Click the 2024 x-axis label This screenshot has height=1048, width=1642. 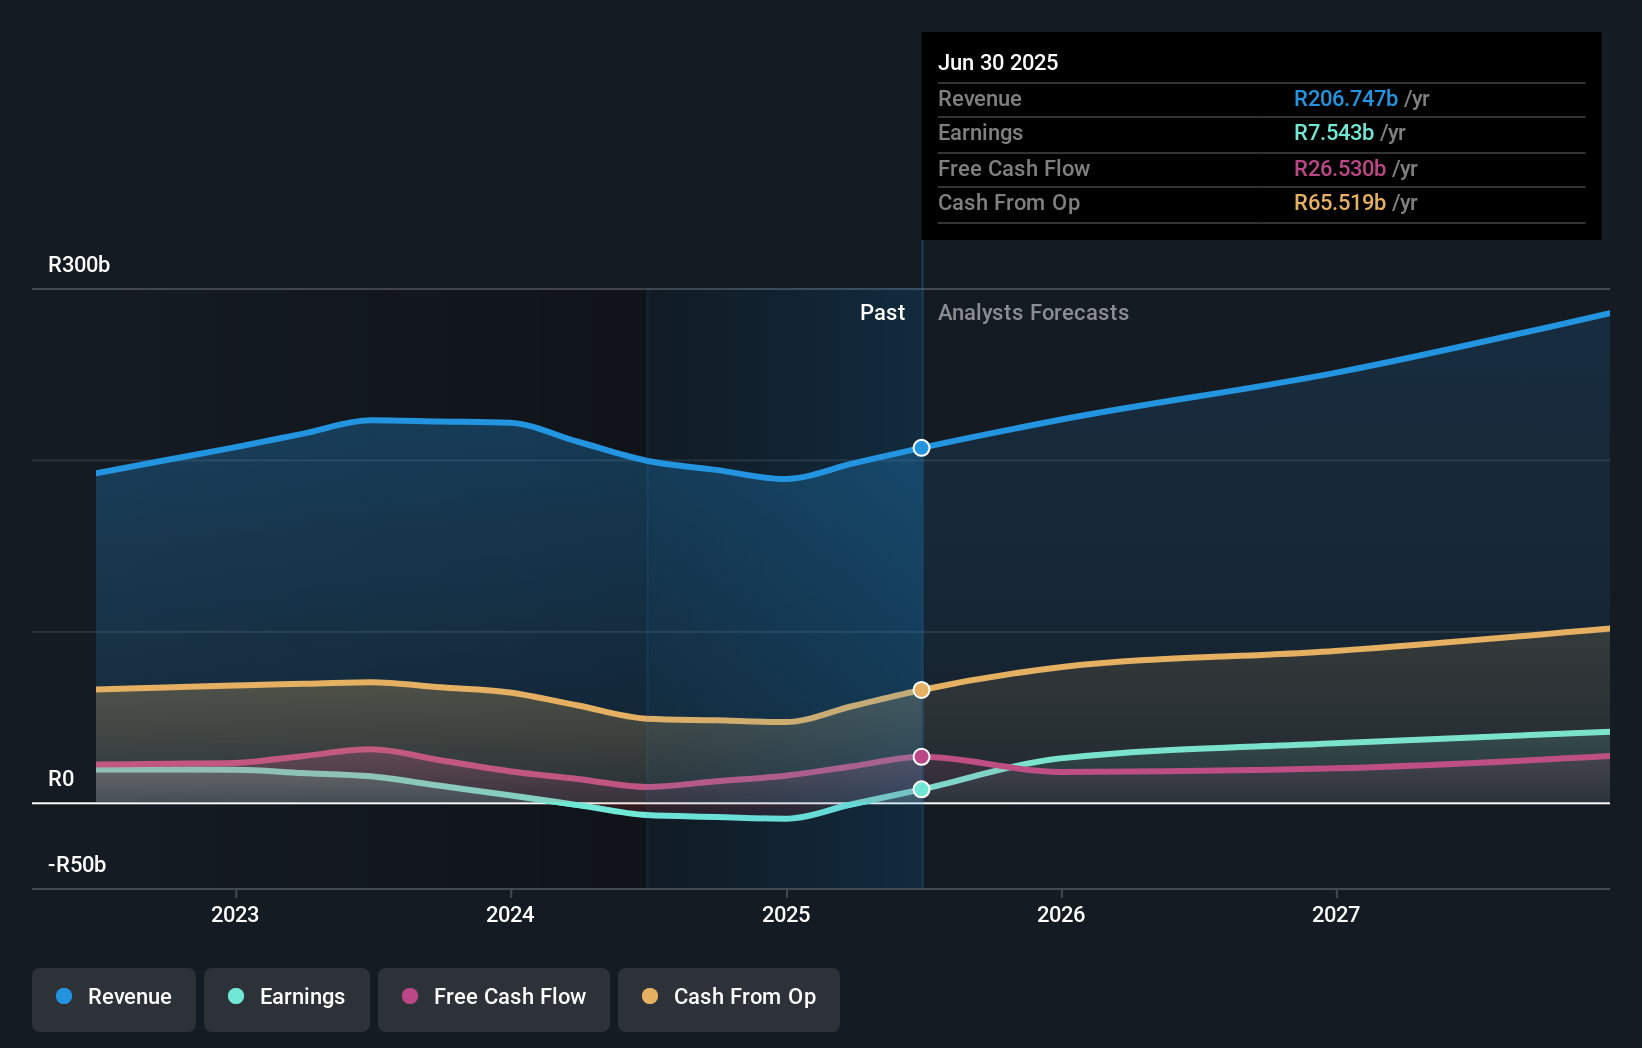[x=510, y=914]
